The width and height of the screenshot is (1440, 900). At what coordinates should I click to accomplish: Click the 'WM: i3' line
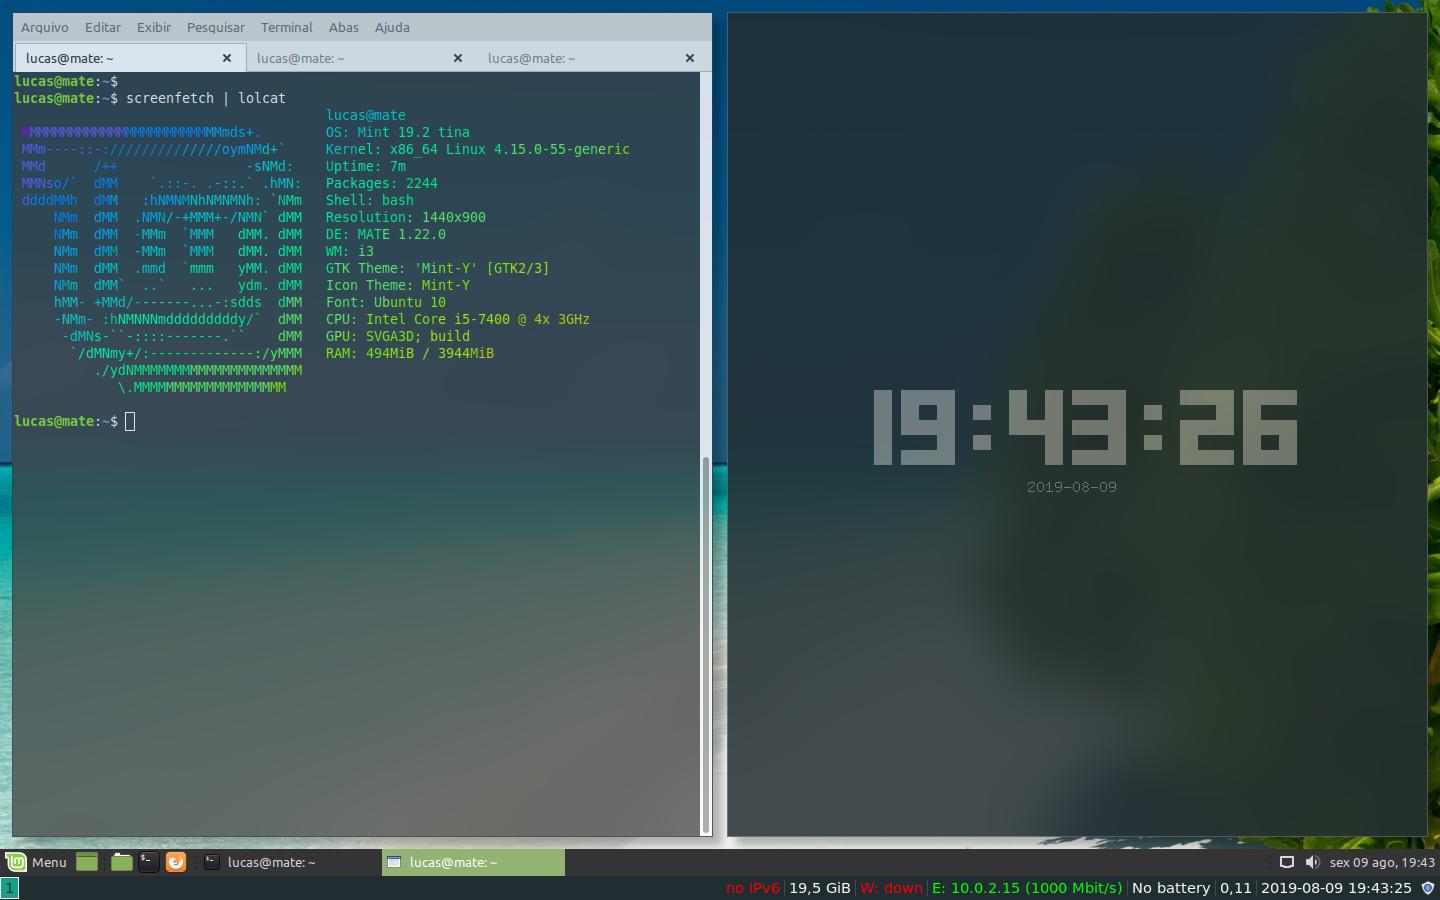349,251
